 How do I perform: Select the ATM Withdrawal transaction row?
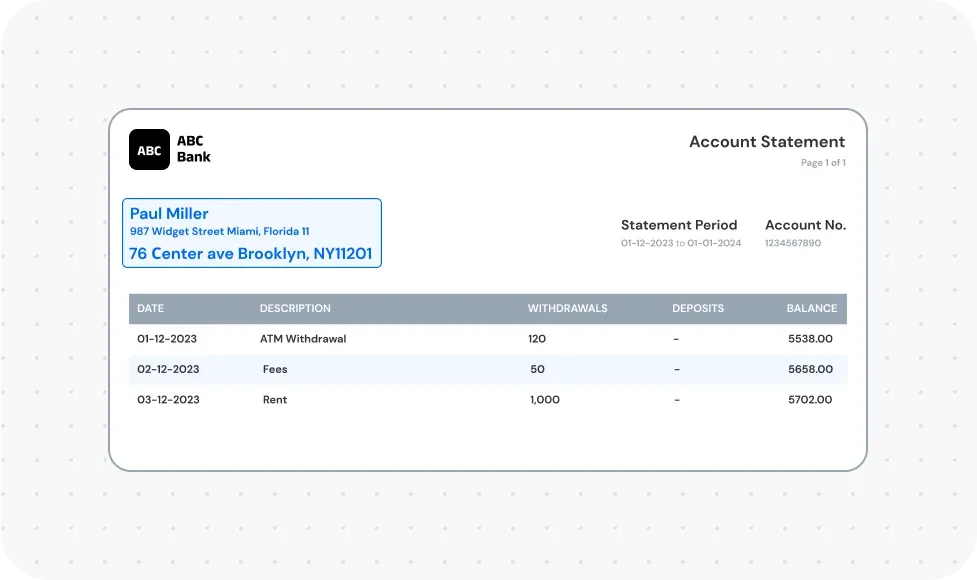(x=303, y=339)
